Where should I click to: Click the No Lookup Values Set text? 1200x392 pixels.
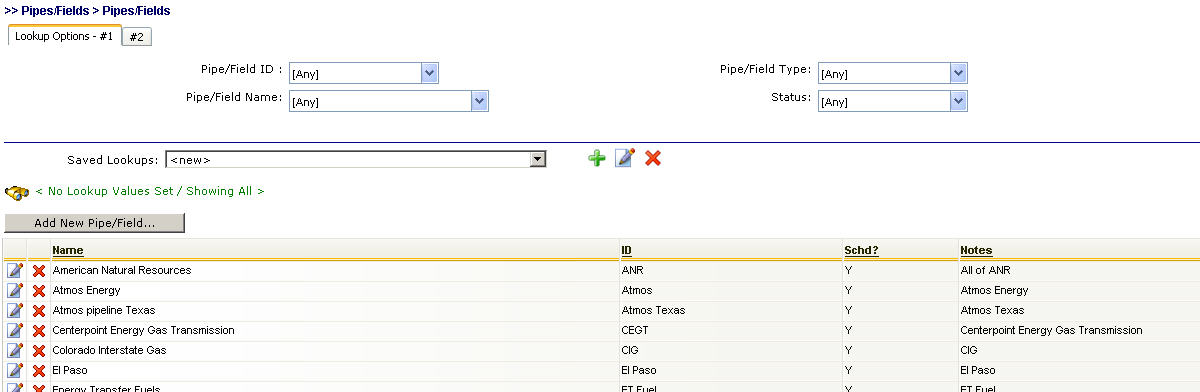coord(150,191)
